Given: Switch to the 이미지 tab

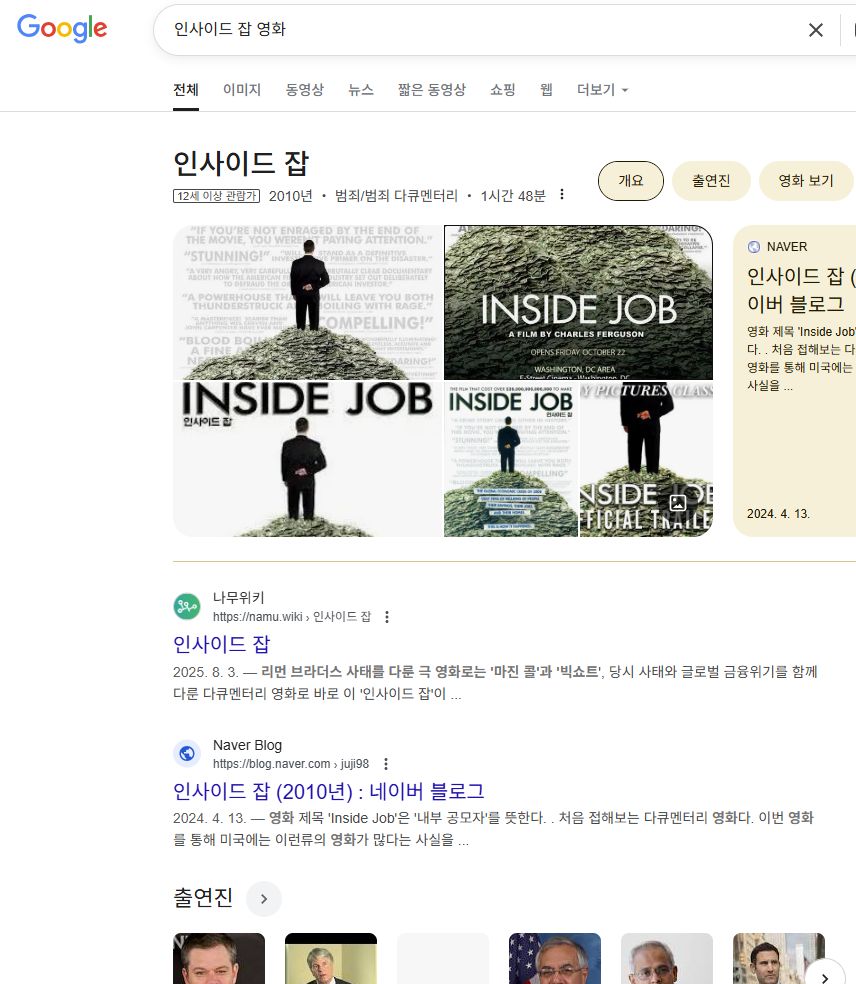Looking at the screenshot, I should click(242, 90).
